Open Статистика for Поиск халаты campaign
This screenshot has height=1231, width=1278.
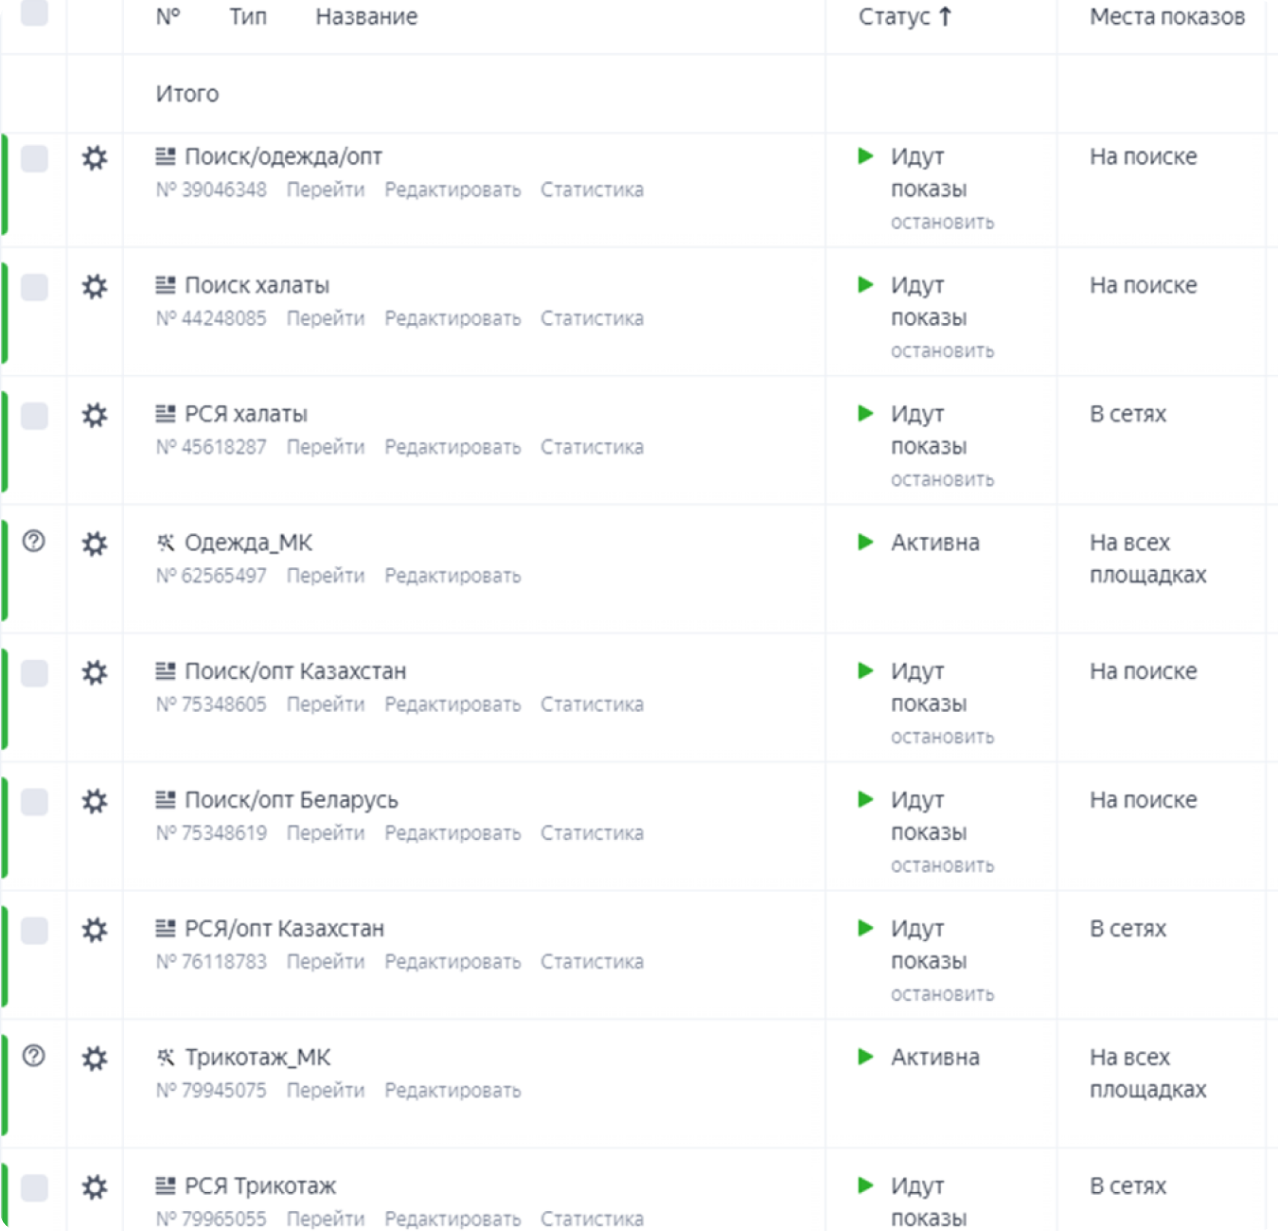[592, 319]
